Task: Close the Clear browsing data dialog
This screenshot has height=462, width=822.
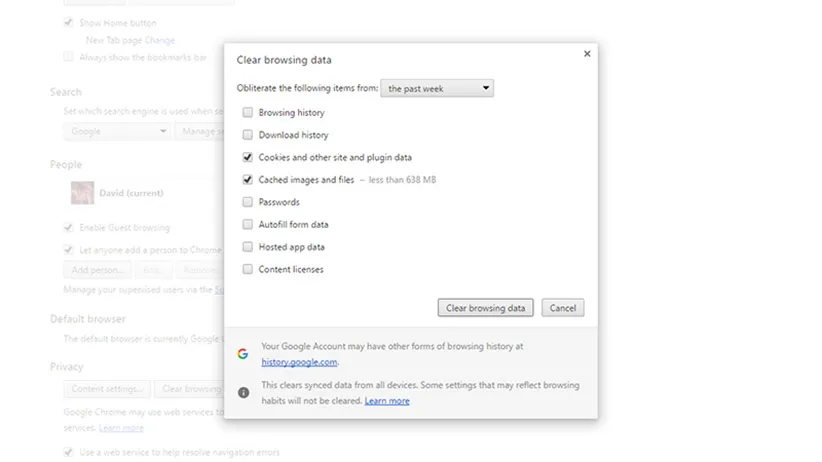Action: point(587,54)
